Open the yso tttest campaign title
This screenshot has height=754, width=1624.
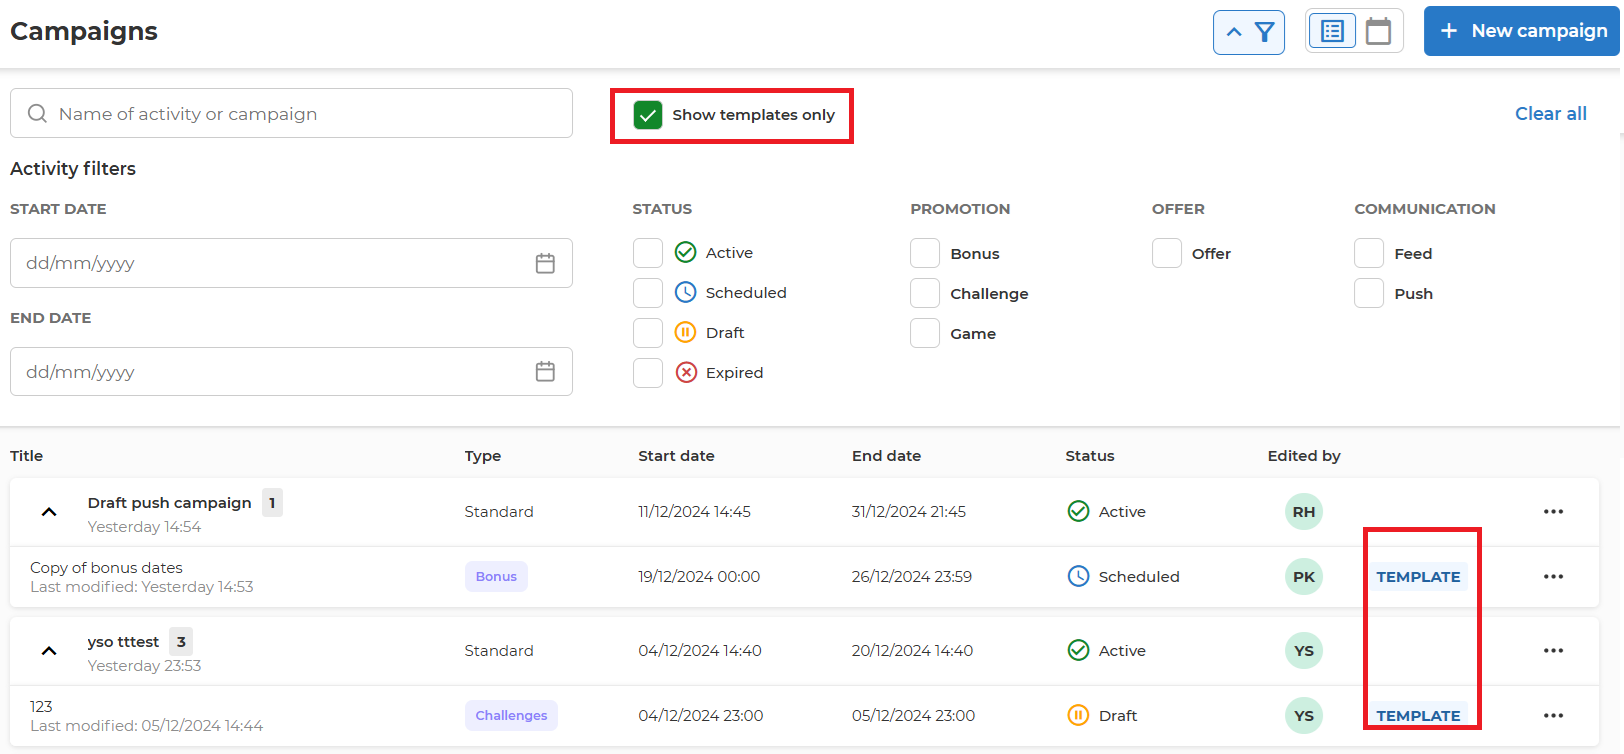pos(123,642)
